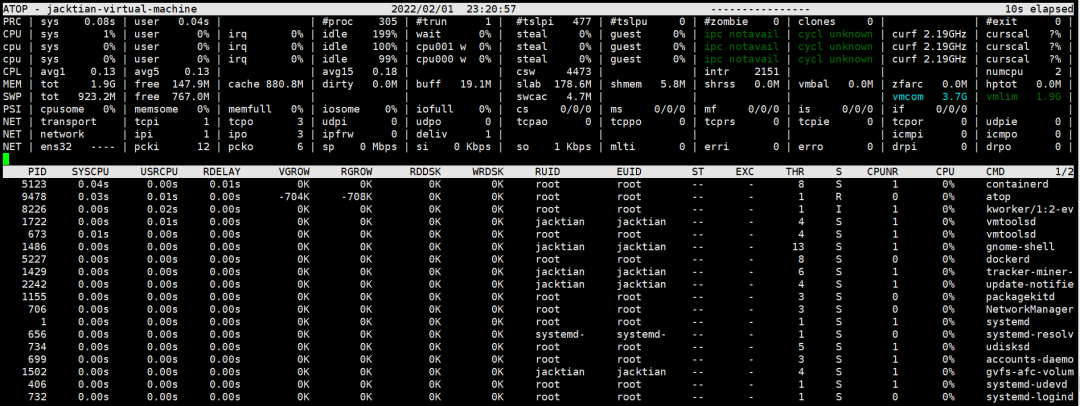Viewport: 1080px width, 406px height.
Task: Select the dockerd process name
Action: (1008, 259)
